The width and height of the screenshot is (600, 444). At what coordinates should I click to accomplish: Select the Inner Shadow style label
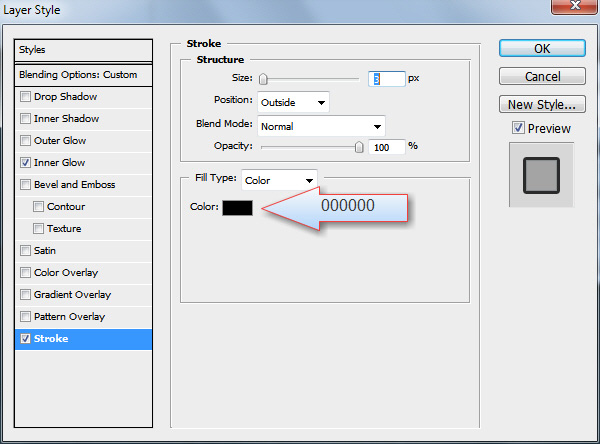pos(67,118)
